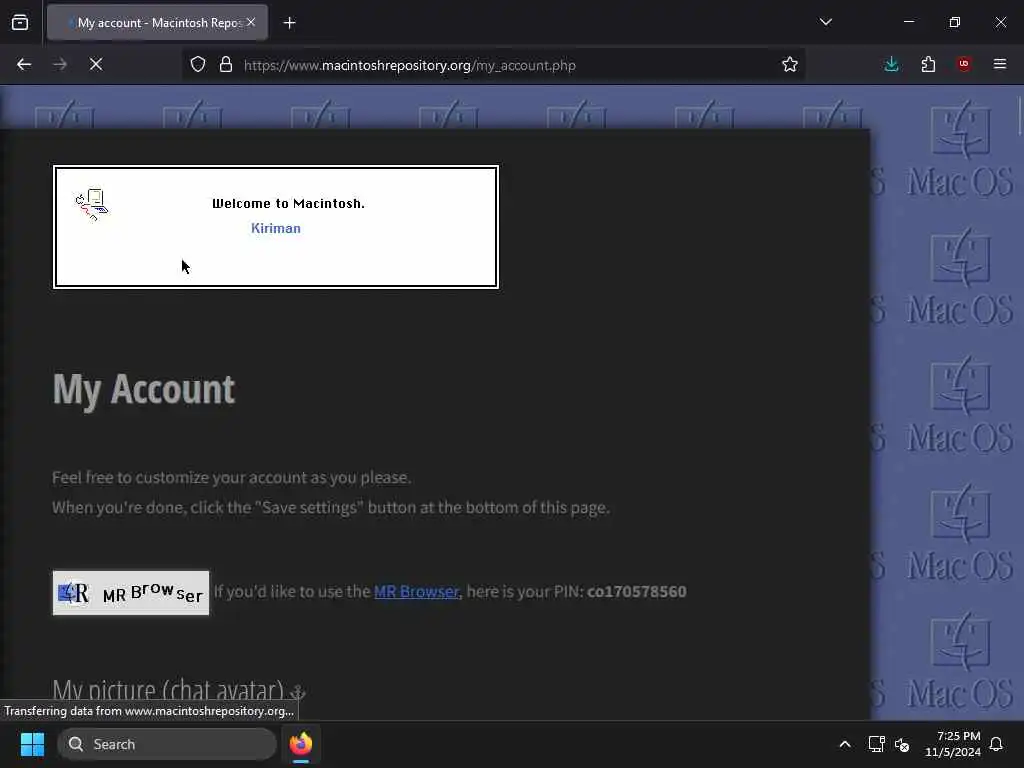
Task: Click the My Account heading
Action: point(144,390)
